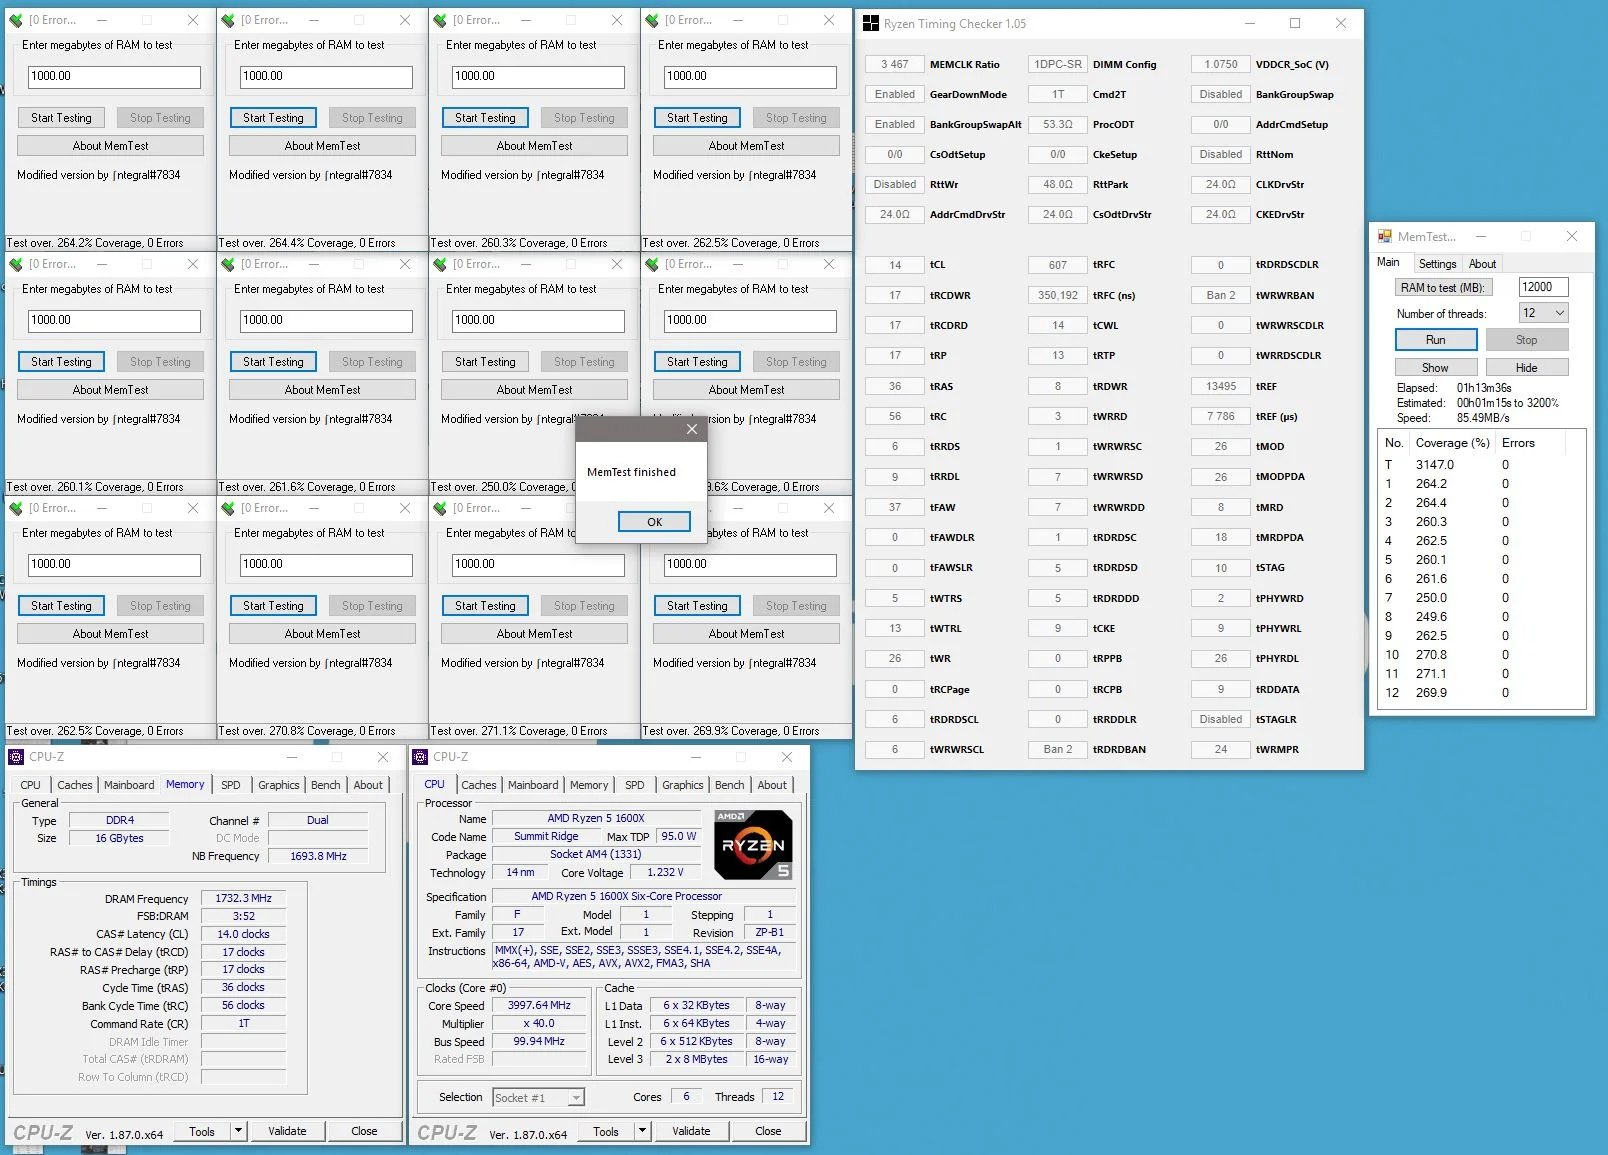Click the MemTest helper window title icon
Viewport: 1608px width, 1155px height.
(1385, 236)
